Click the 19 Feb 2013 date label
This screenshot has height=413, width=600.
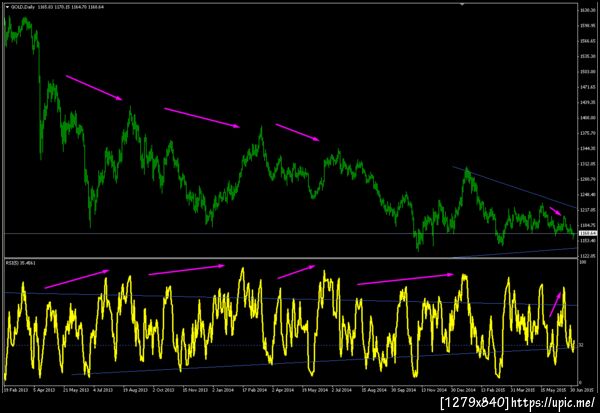click(16, 390)
